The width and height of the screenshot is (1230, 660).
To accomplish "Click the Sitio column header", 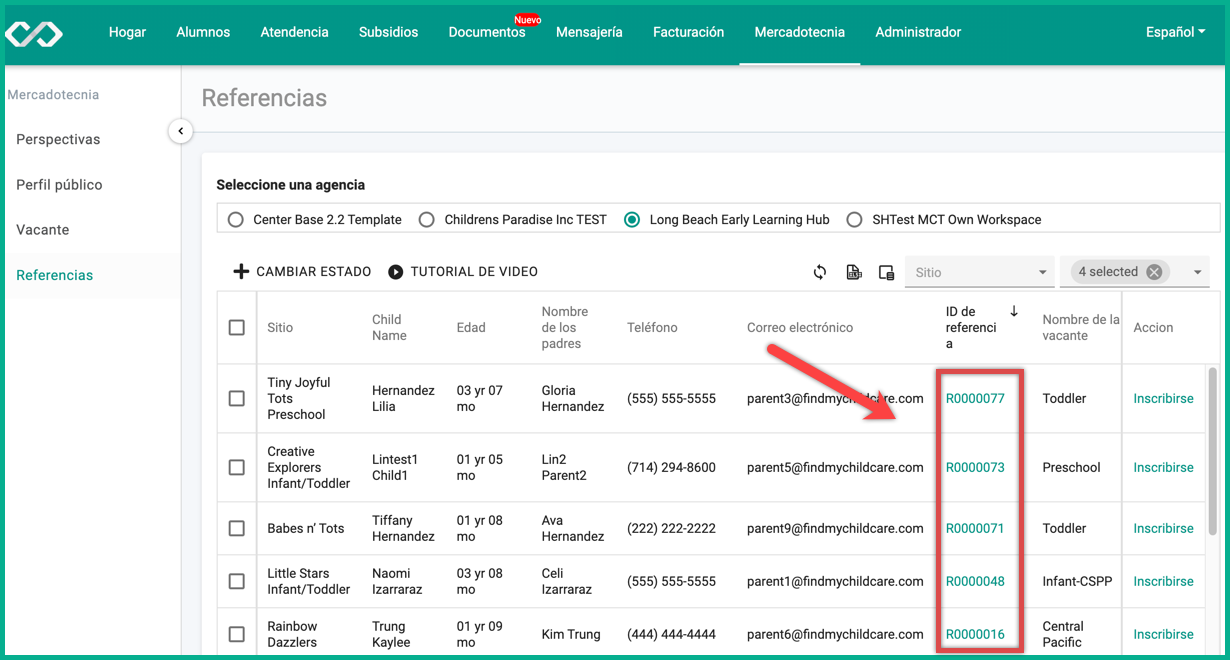I will pyautogui.click(x=280, y=327).
